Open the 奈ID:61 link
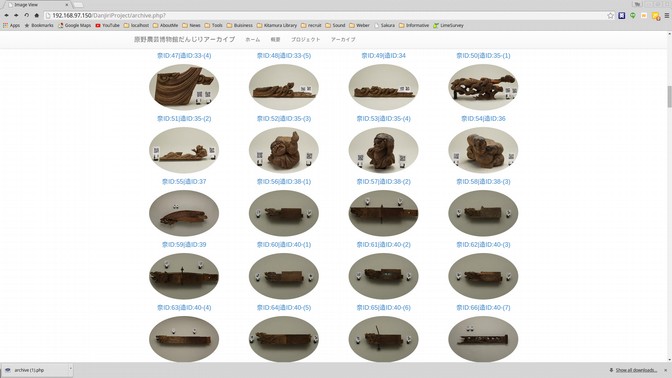The image size is (672, 378). click(384, 245)
